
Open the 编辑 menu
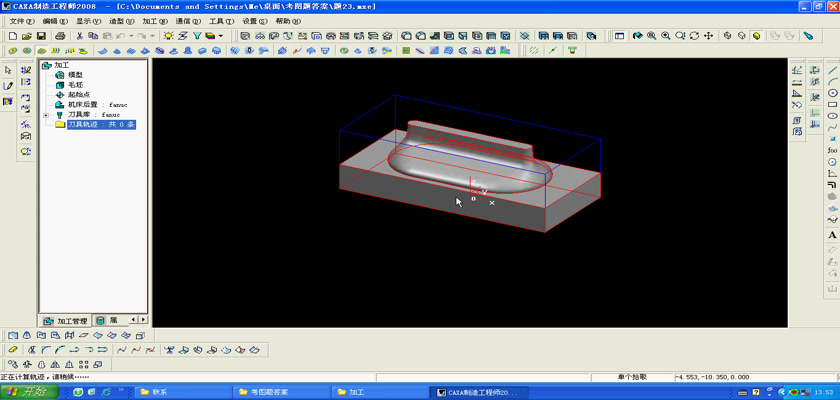pos(55,21)
